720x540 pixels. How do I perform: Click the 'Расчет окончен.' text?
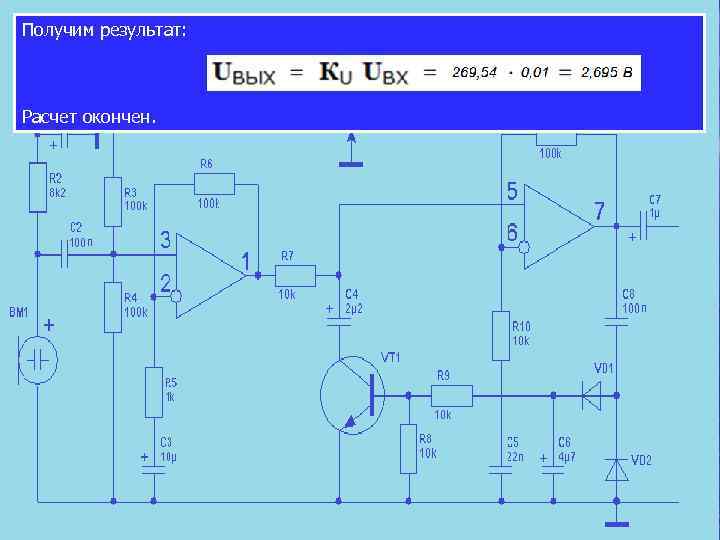click(x=89, y=117)
